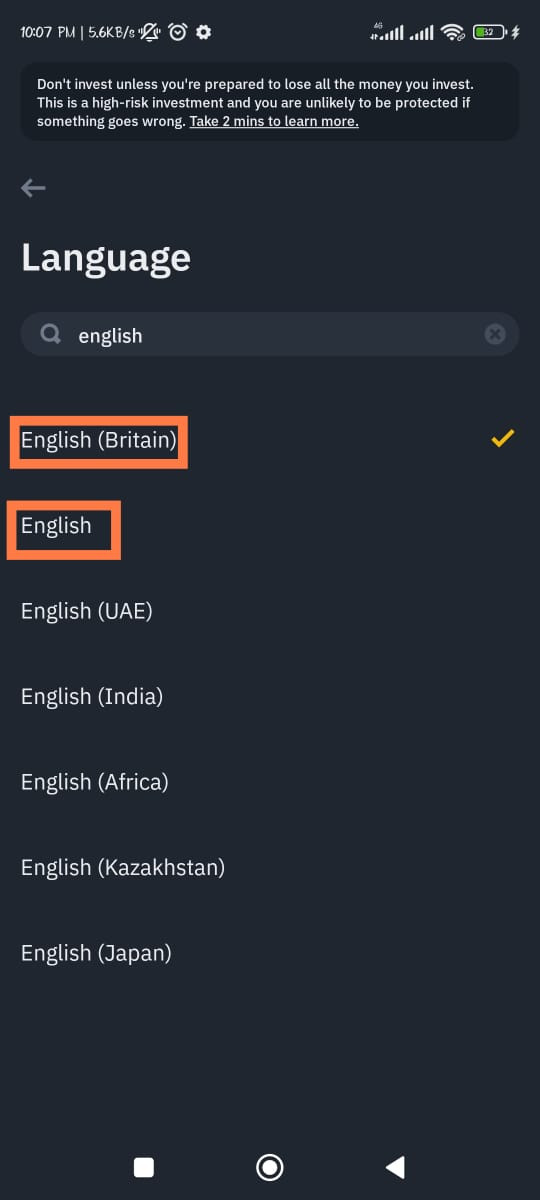
Task: Tap the search magnifier icon
Action: [x=50, y=335]
